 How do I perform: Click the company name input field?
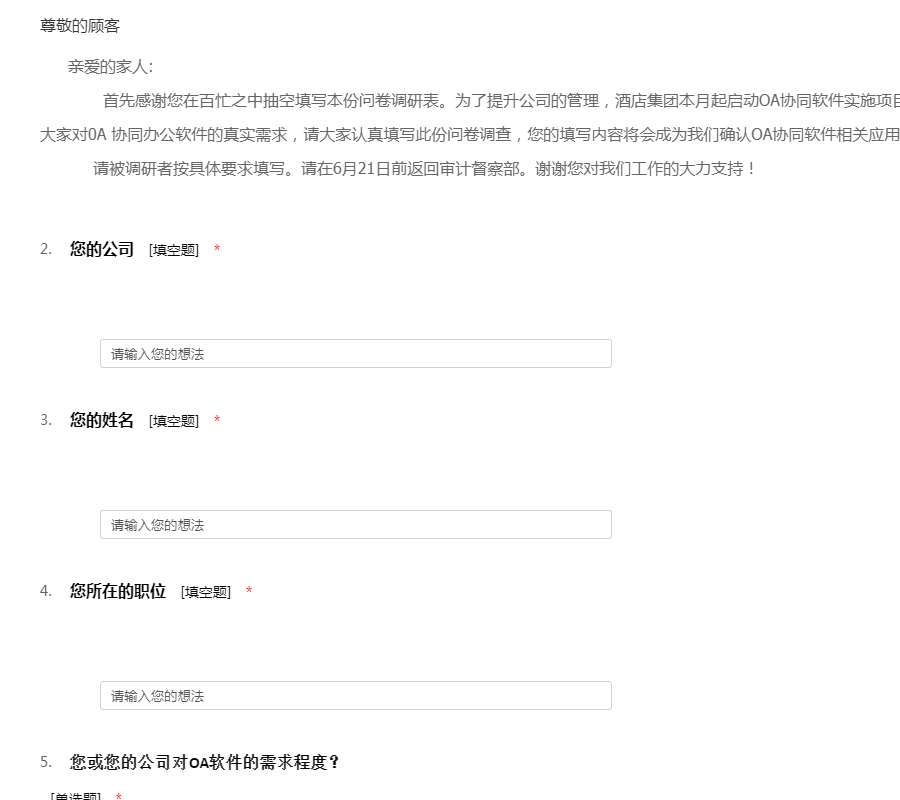point(356,354)
